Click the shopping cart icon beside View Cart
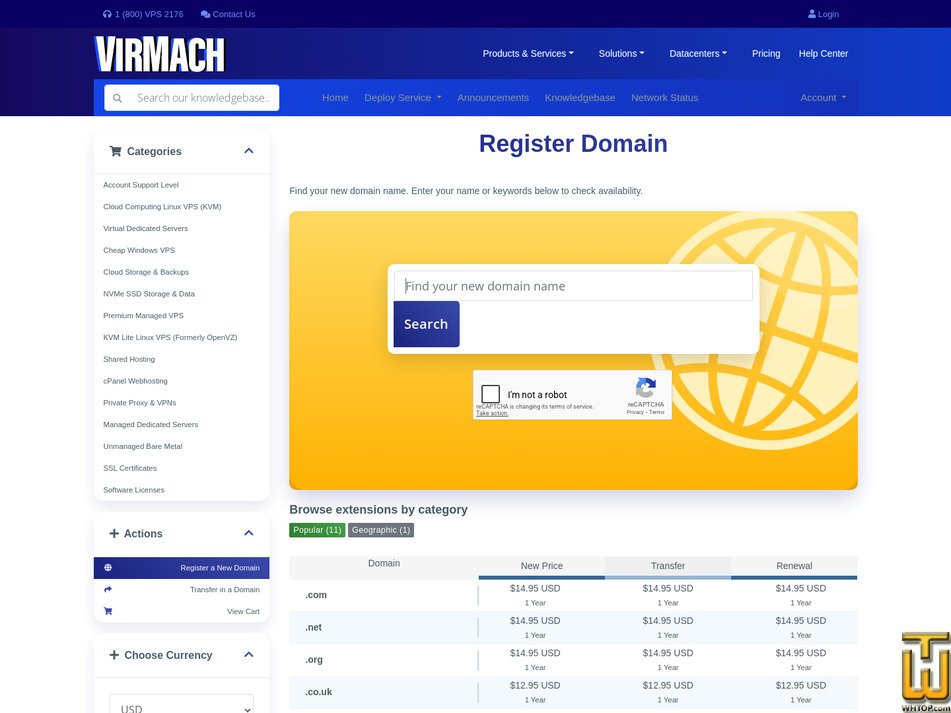 coord(108,611)
